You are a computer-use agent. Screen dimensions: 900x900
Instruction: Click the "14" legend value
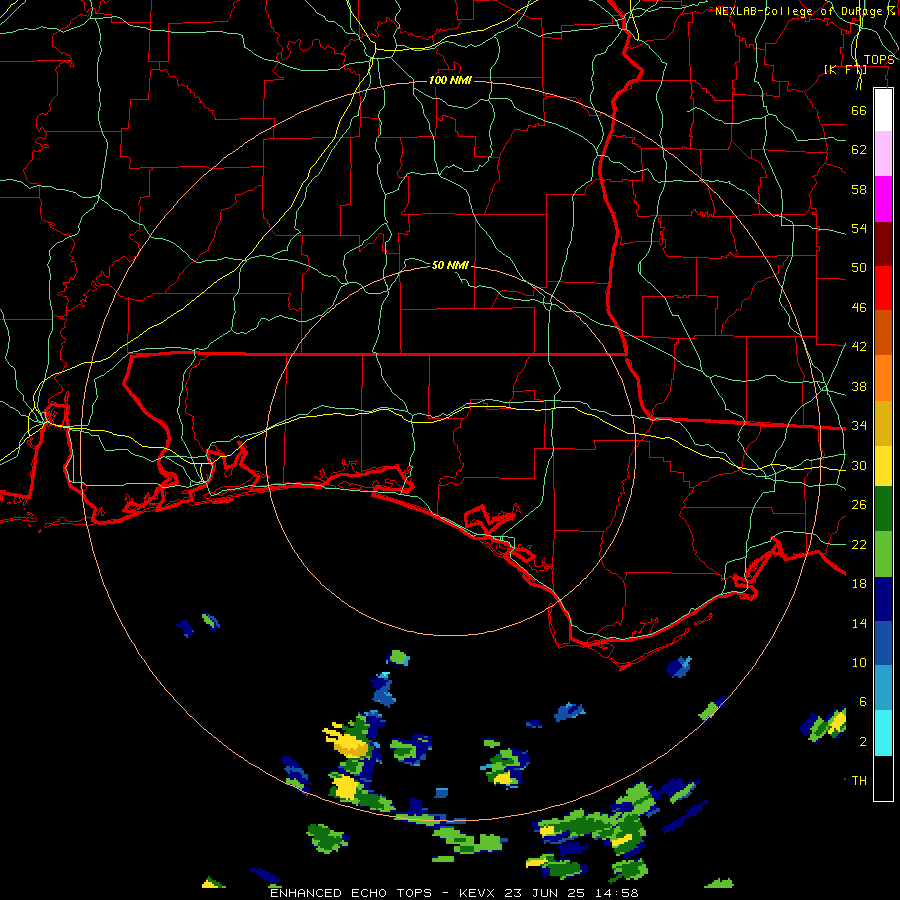[x=859, y=623]
